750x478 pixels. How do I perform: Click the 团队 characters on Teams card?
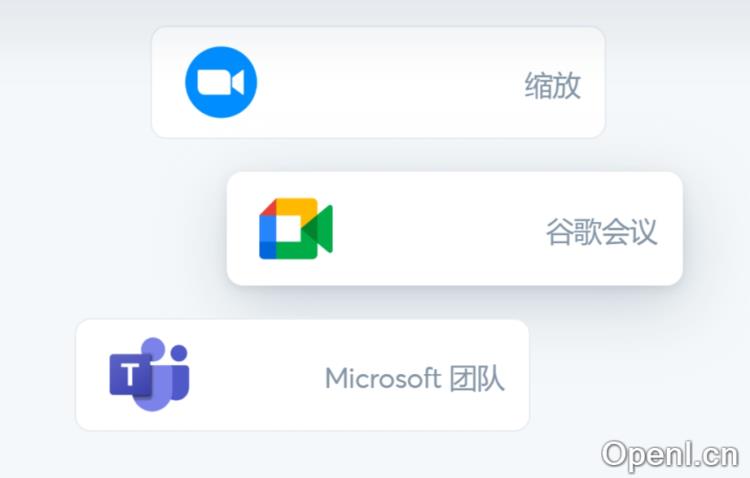point(476,378)
